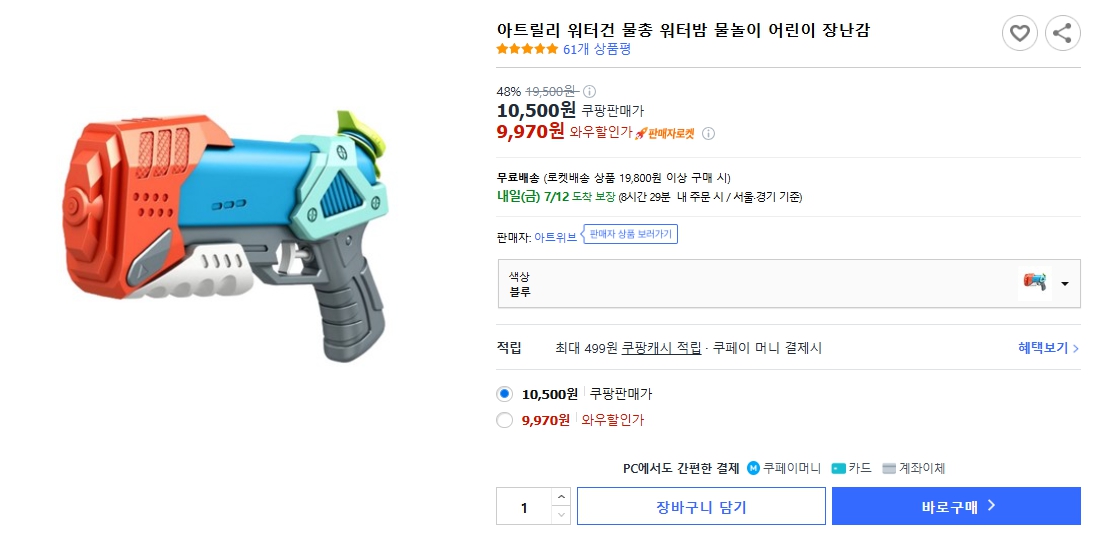
Task: Select the 10,500원 Coupang price option
Action: click(505, 394)
